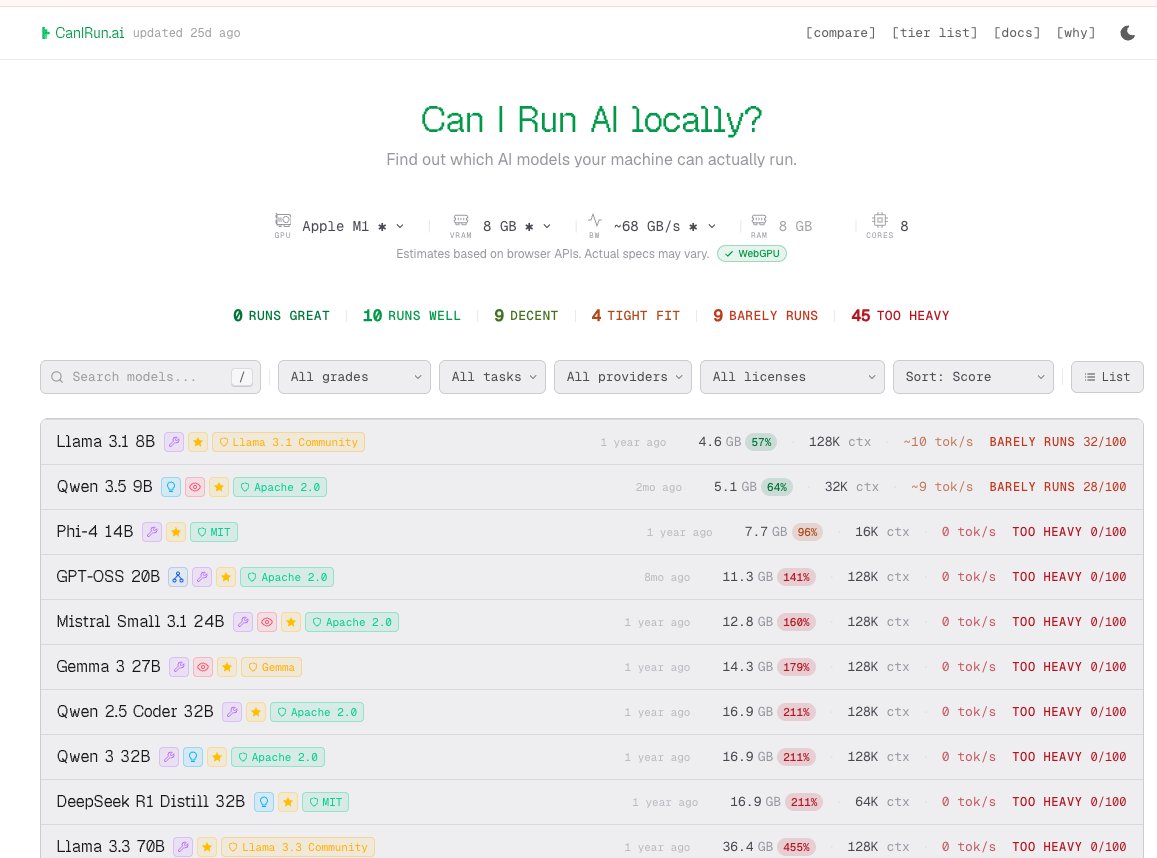Click the reasoning bulb icon on Qwen 3 32B

click(x=193, y=757)
